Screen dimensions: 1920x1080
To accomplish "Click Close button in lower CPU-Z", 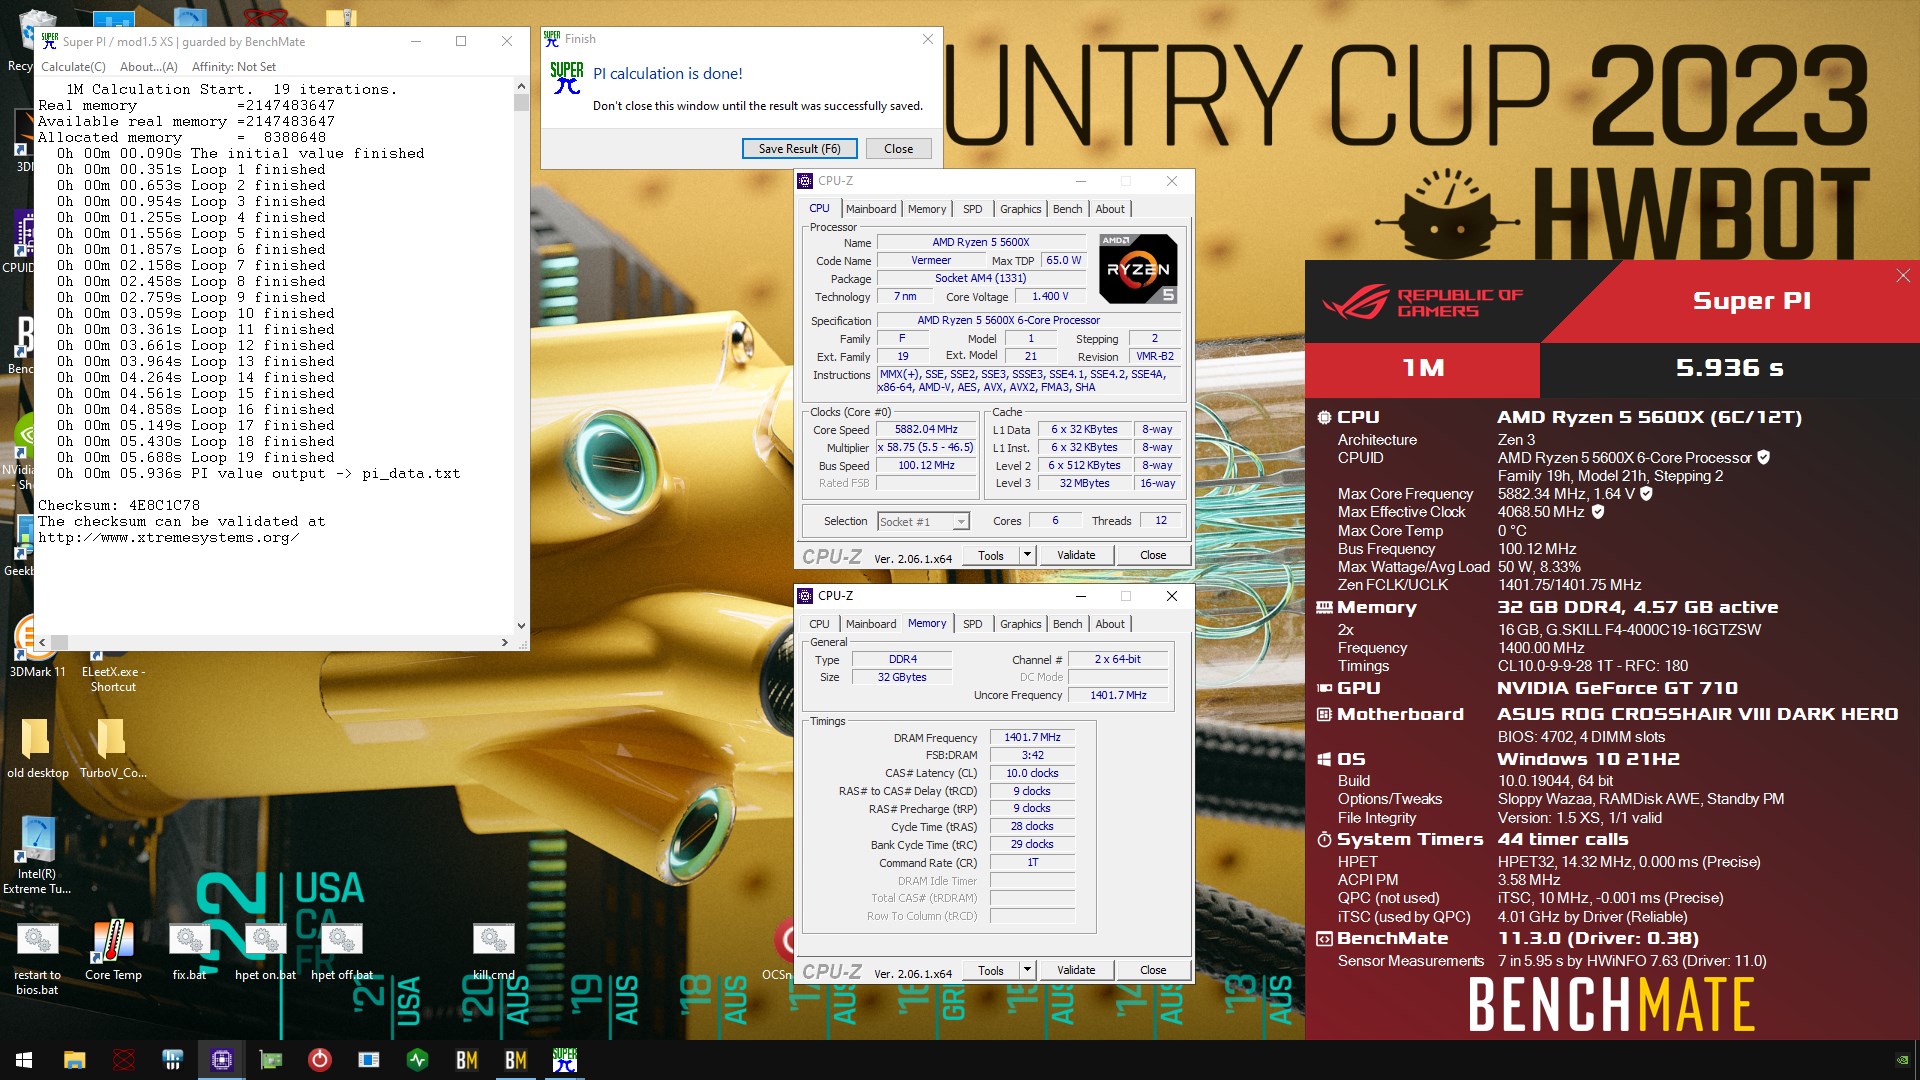I will pos(1153,970).
